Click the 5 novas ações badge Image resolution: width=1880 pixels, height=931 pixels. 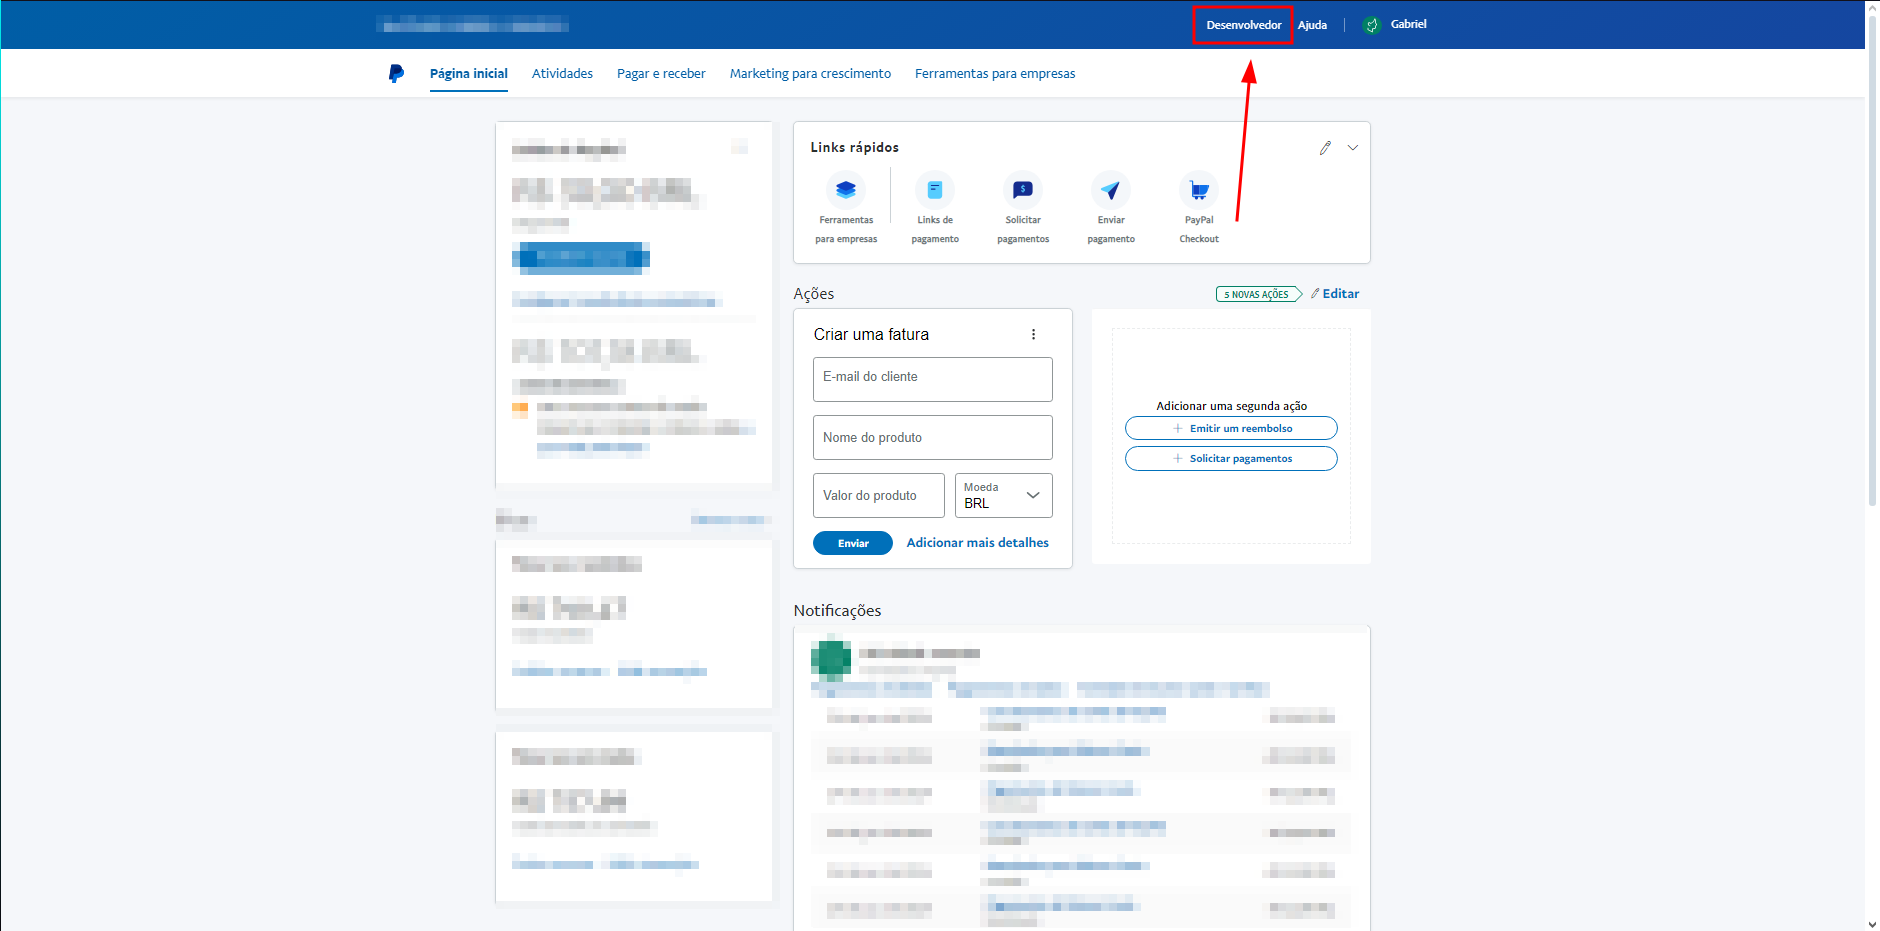tap(1259, 294)
